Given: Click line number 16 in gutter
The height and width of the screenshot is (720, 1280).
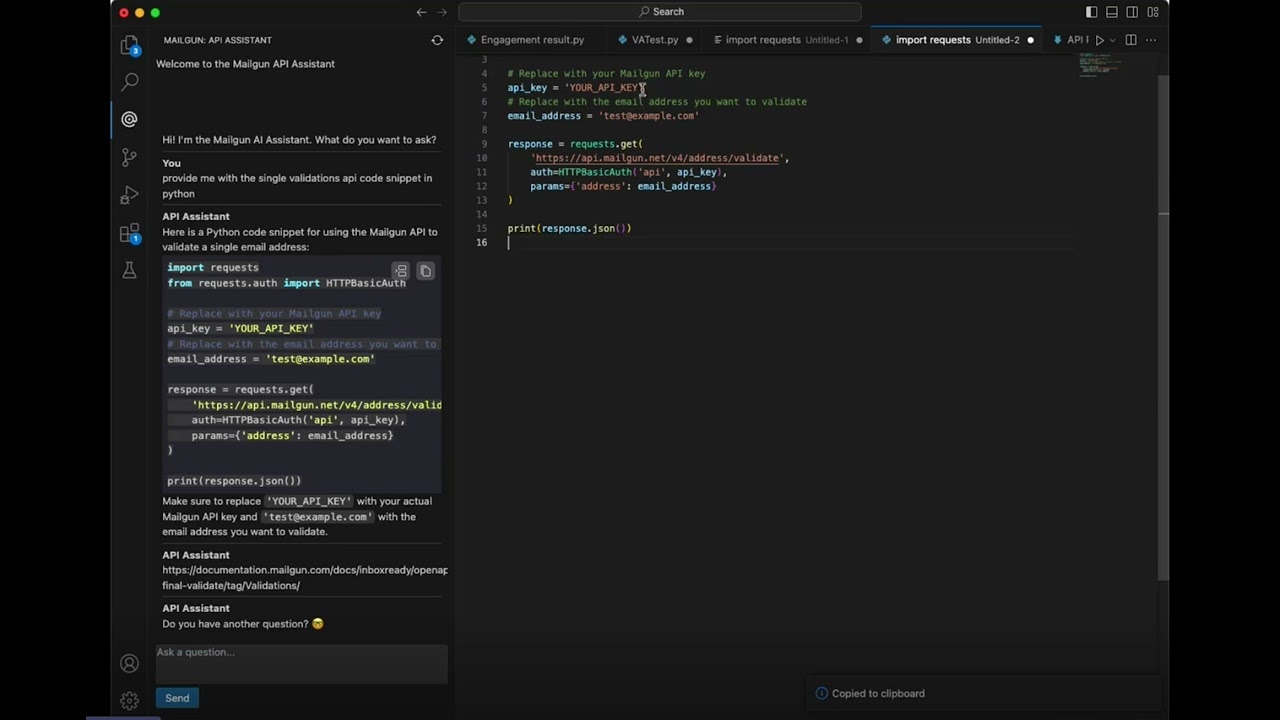Looking at the screenshot, I should tap(481, 242).
